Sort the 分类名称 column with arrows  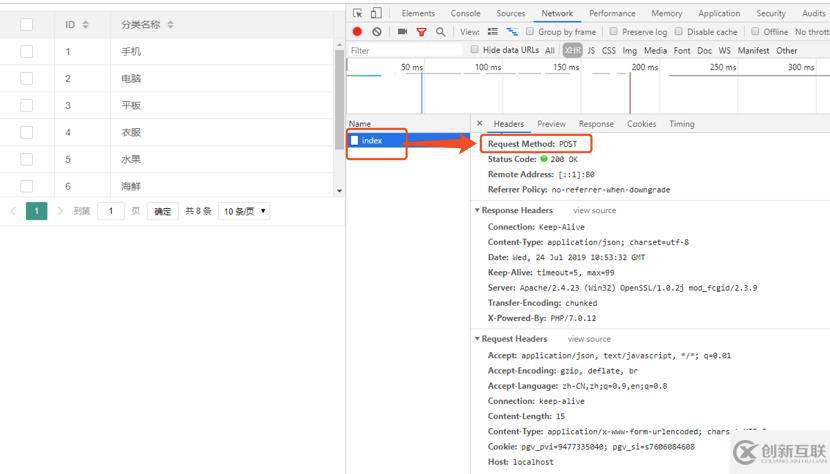click(170, 24)
